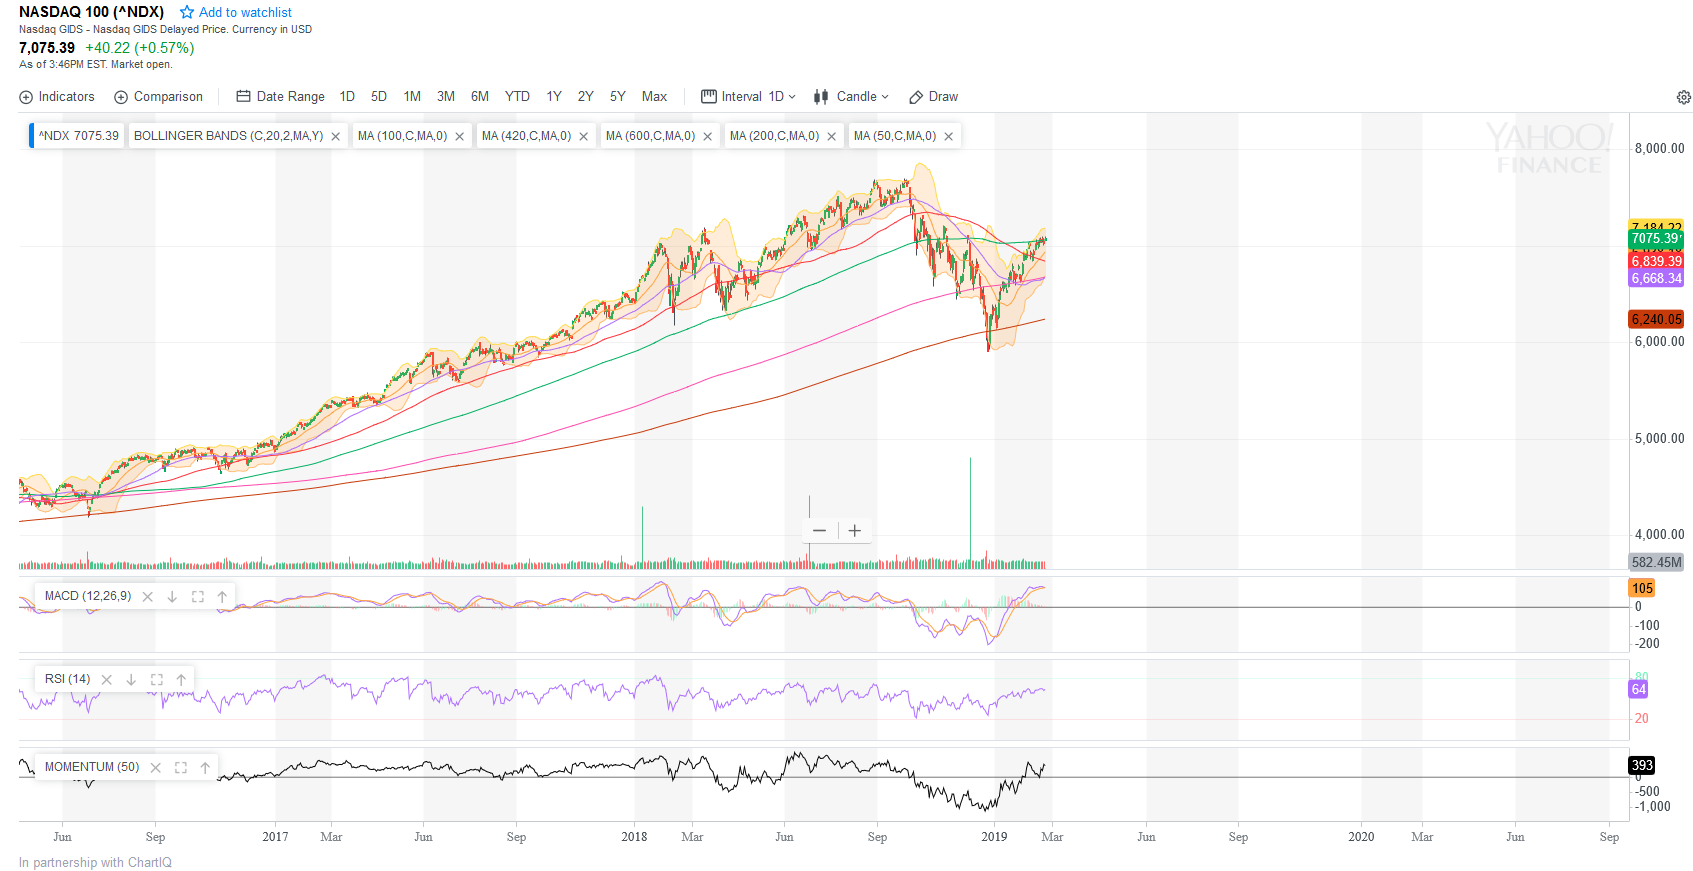Click the purple 6,668.34 axis label

pyautogui.click(x=1656, y=279)
